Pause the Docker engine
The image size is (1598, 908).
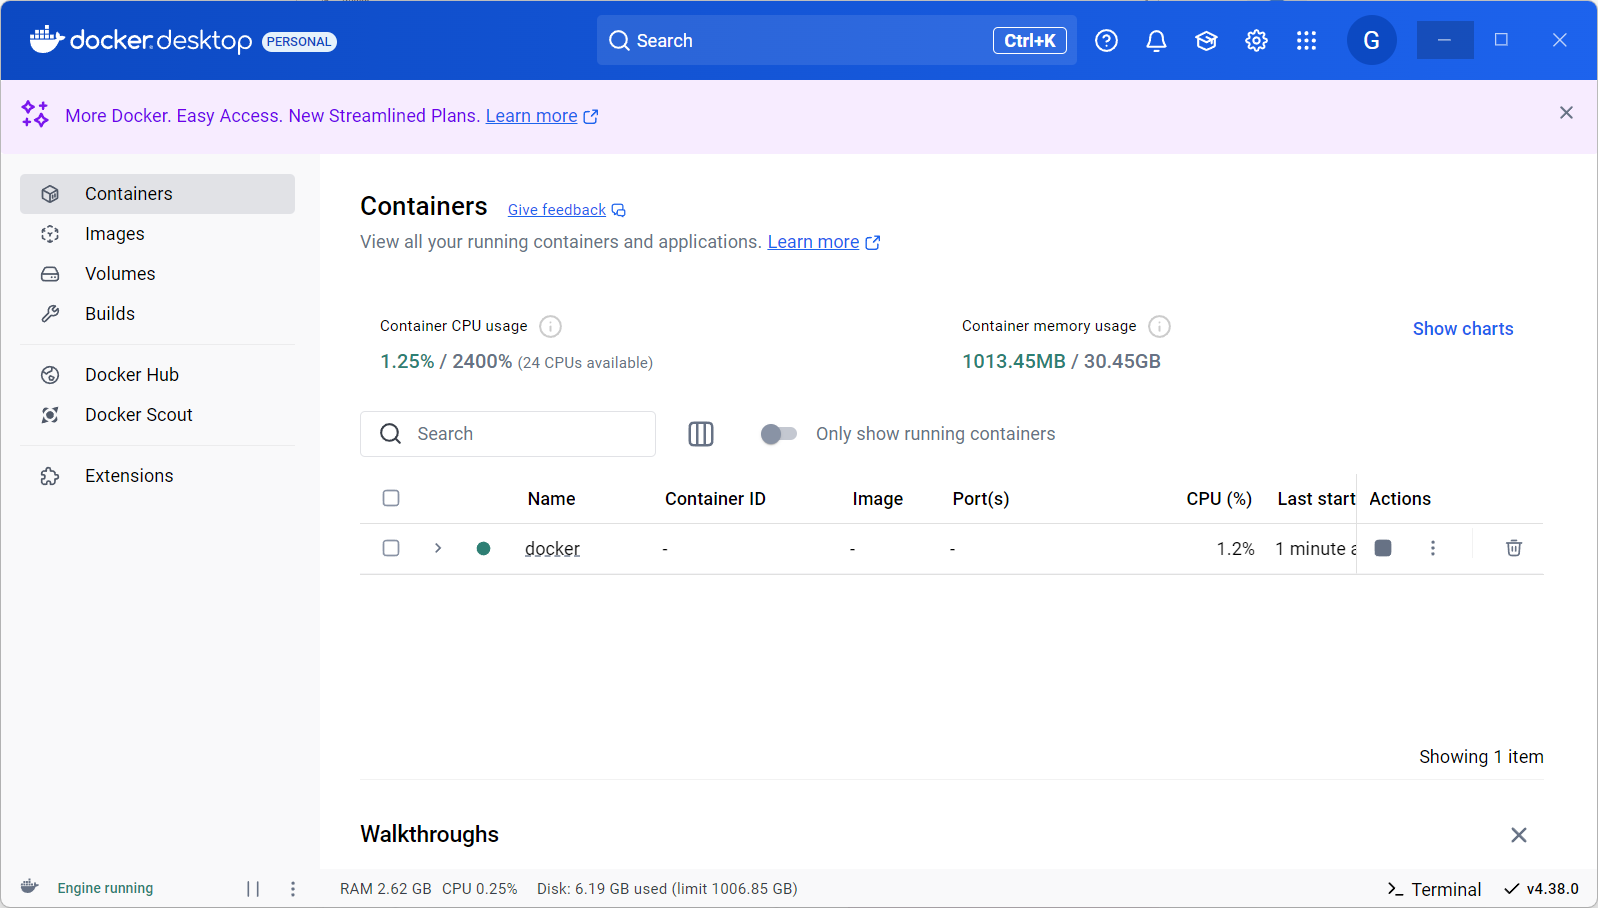point(253,889)
